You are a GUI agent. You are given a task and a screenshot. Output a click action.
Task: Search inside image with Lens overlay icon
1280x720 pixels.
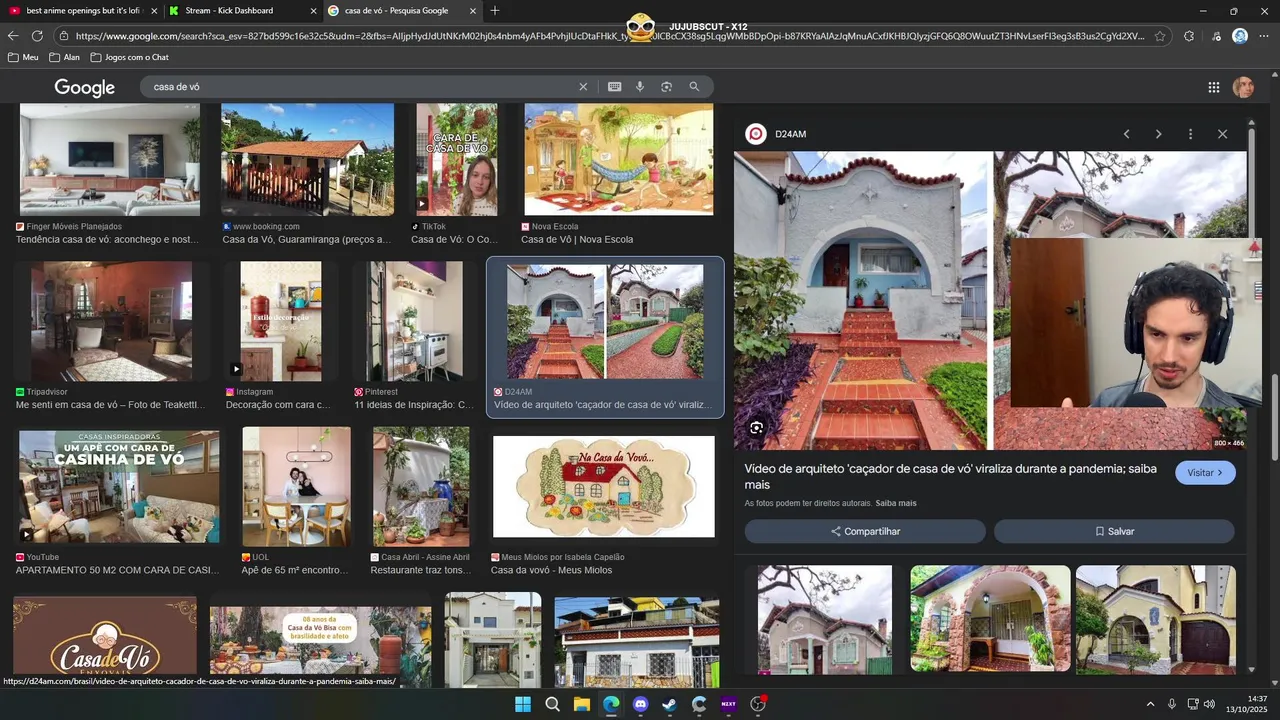[757, 428]
